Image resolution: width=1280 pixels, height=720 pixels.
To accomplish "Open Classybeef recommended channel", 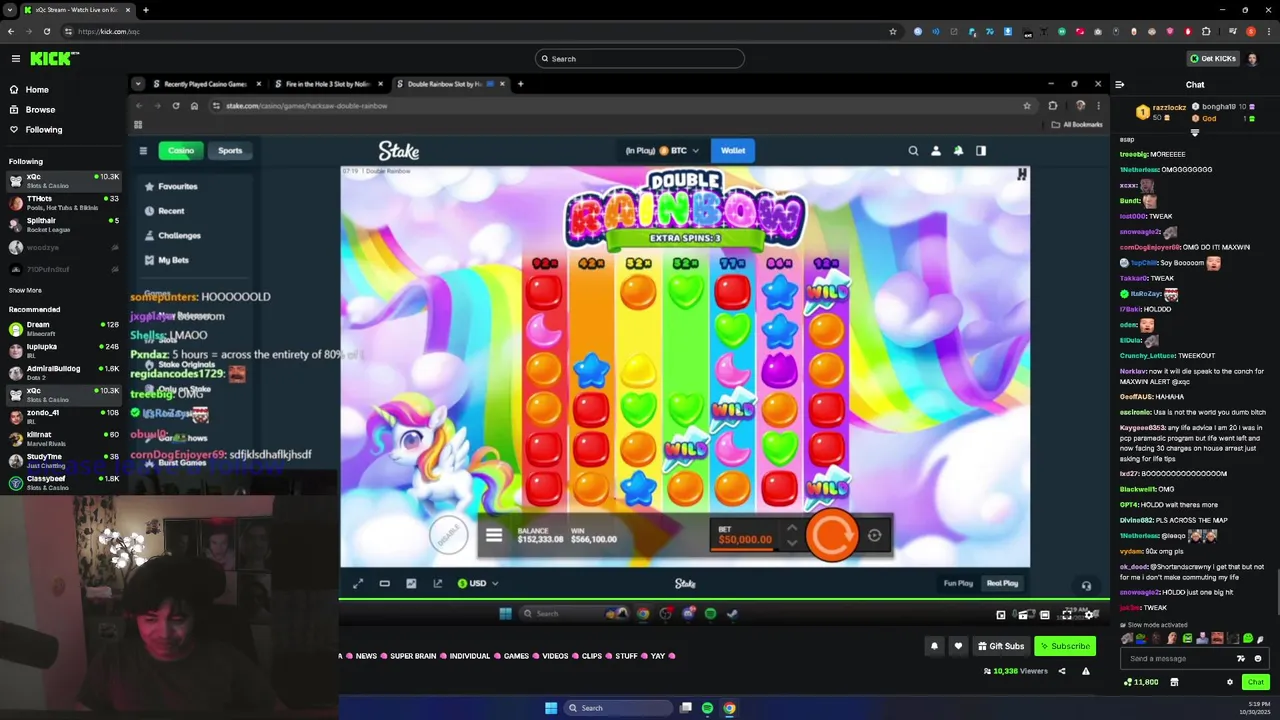I will pos(62,483).
